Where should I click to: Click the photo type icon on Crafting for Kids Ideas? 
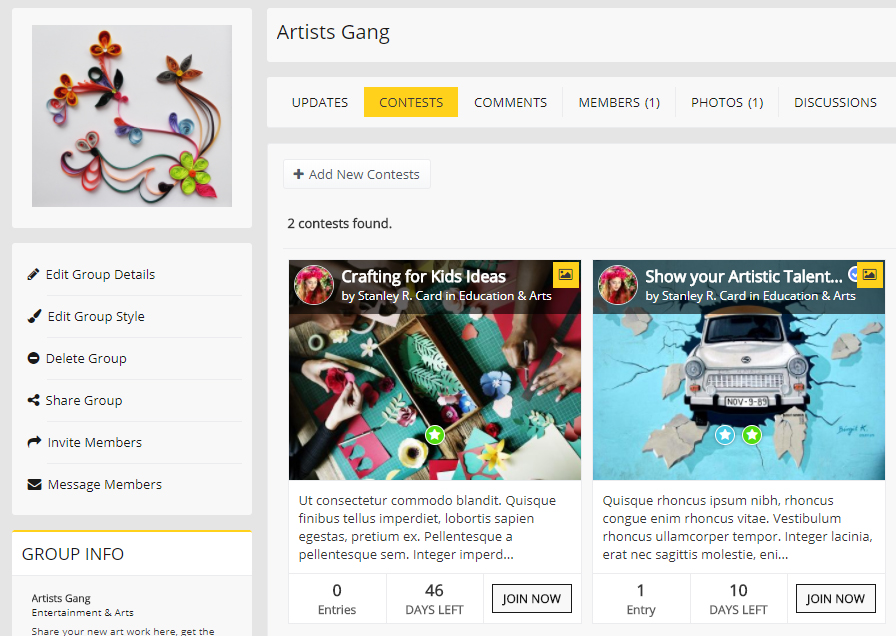(x=565, y=275)
